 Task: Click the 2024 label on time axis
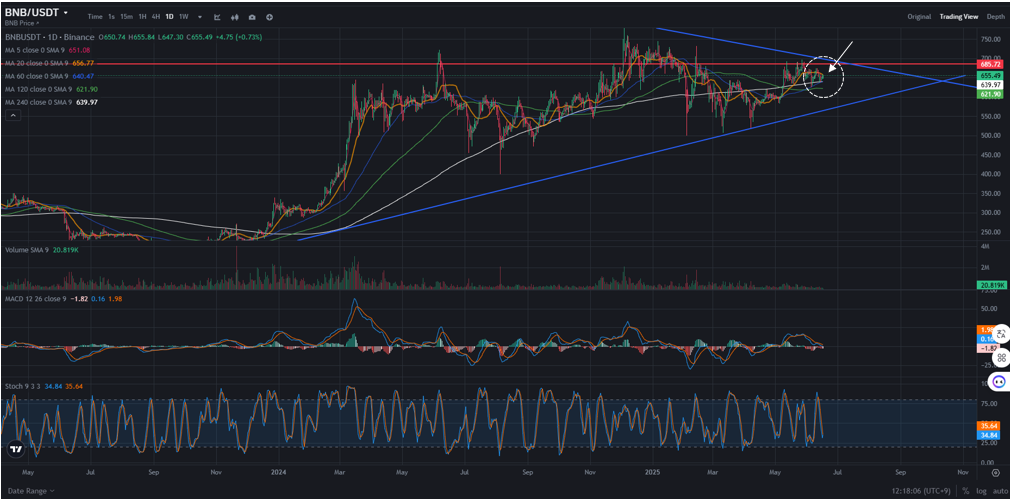click(x=279, y=473)
